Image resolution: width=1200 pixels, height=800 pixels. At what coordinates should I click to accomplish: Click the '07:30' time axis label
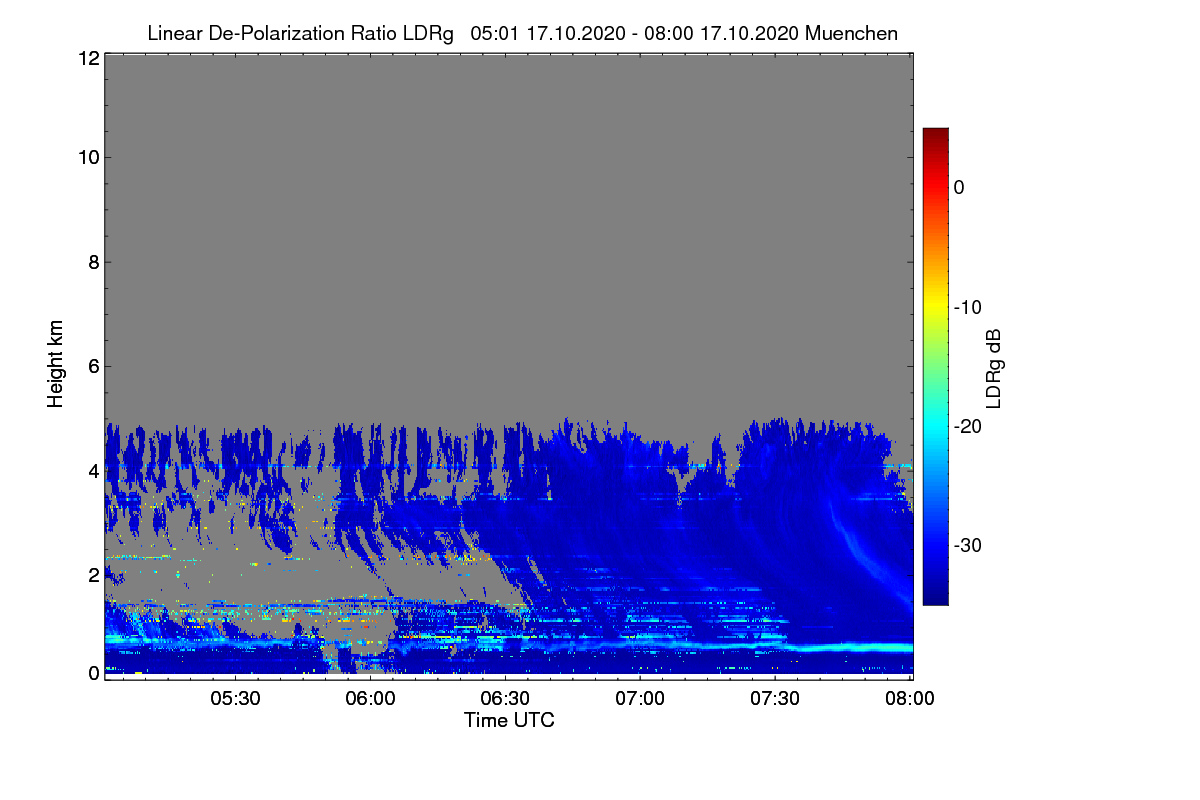point(775,699)
